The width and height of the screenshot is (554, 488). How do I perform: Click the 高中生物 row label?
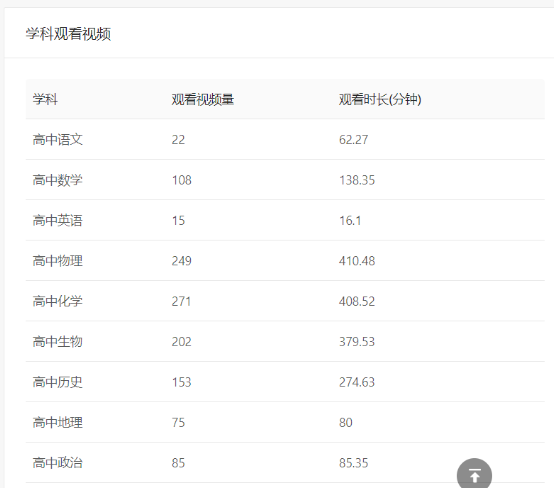point(58,342)
